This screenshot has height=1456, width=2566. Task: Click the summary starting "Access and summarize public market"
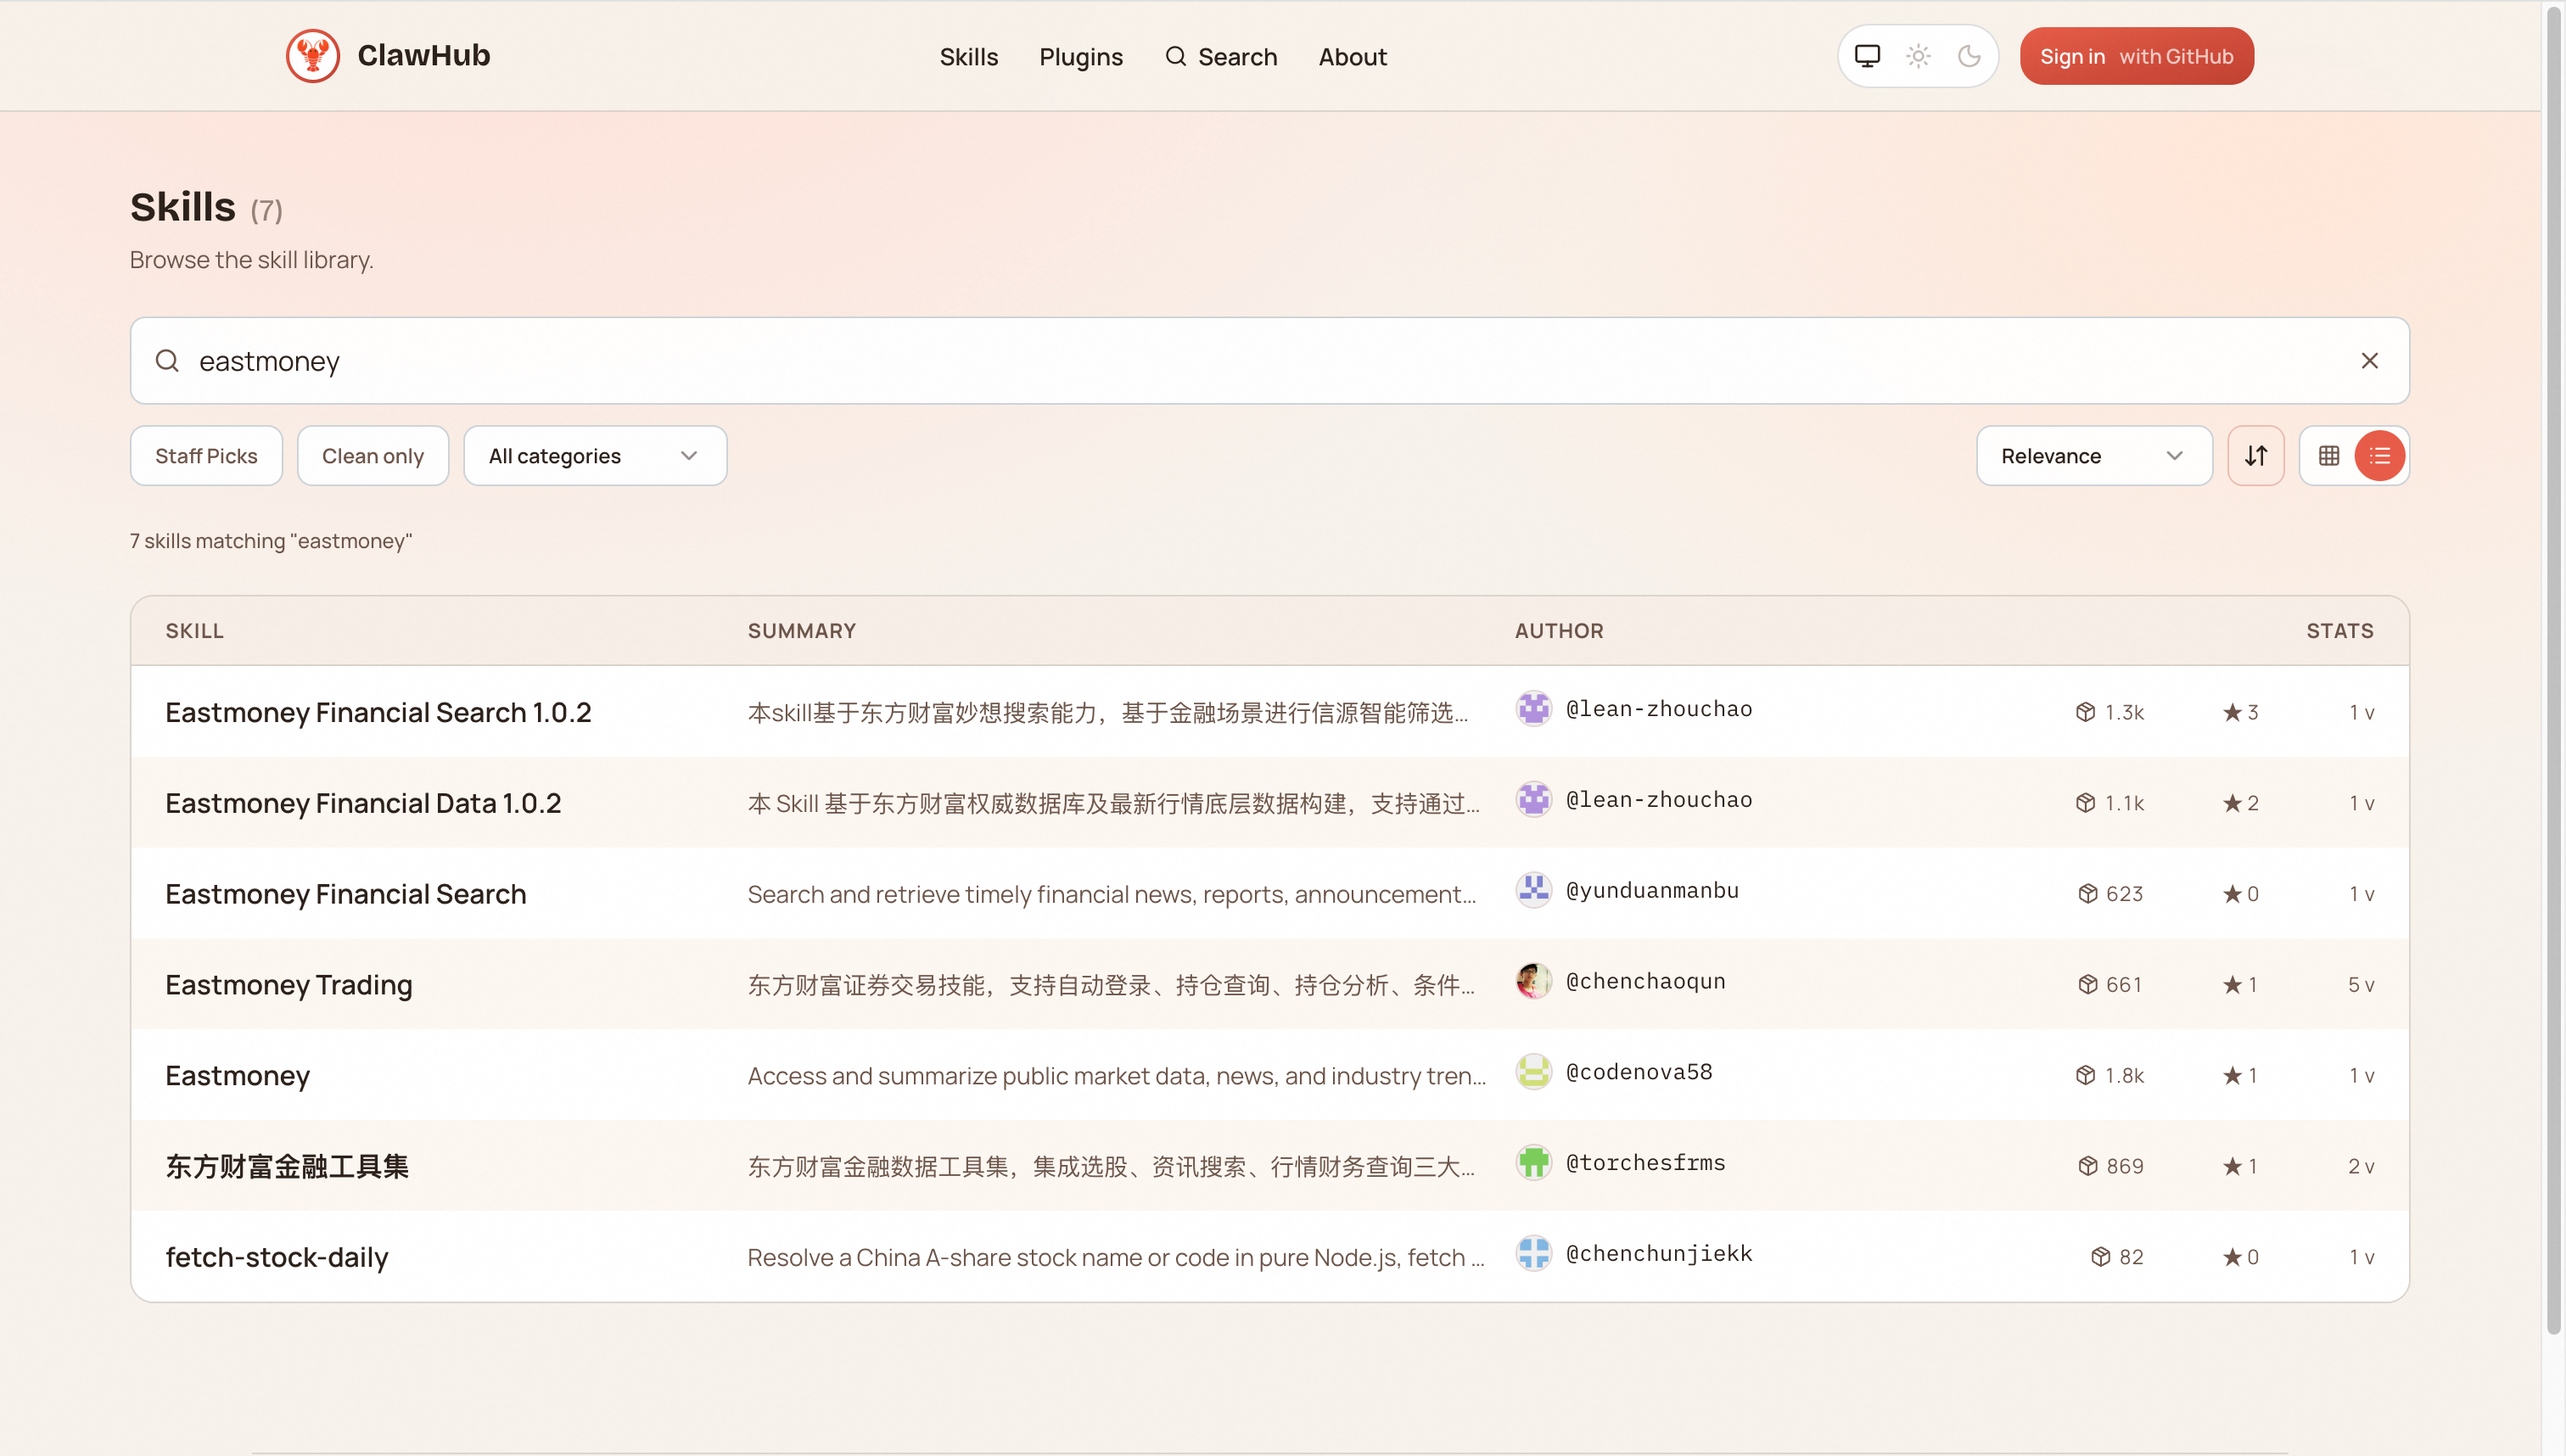1117,1076
